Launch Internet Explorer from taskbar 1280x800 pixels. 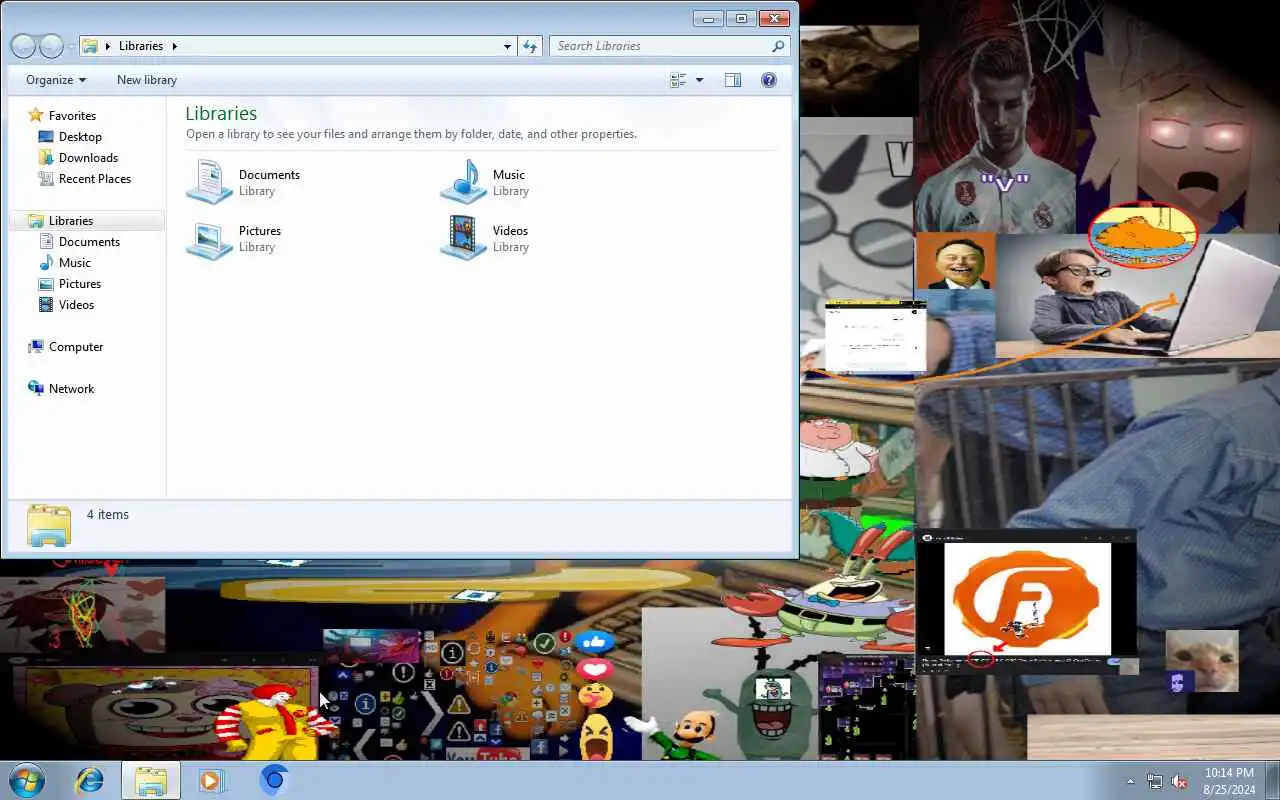pyautogui.click(x=90, y=780)
